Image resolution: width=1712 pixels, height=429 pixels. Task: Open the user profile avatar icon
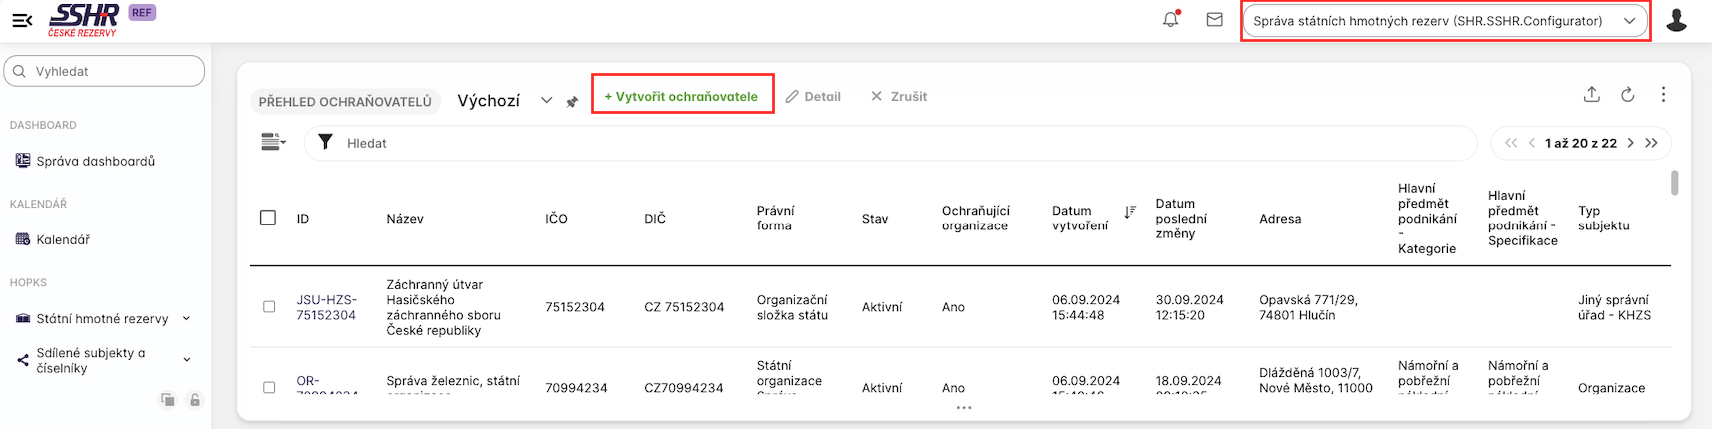click(x=1677, y=20)
